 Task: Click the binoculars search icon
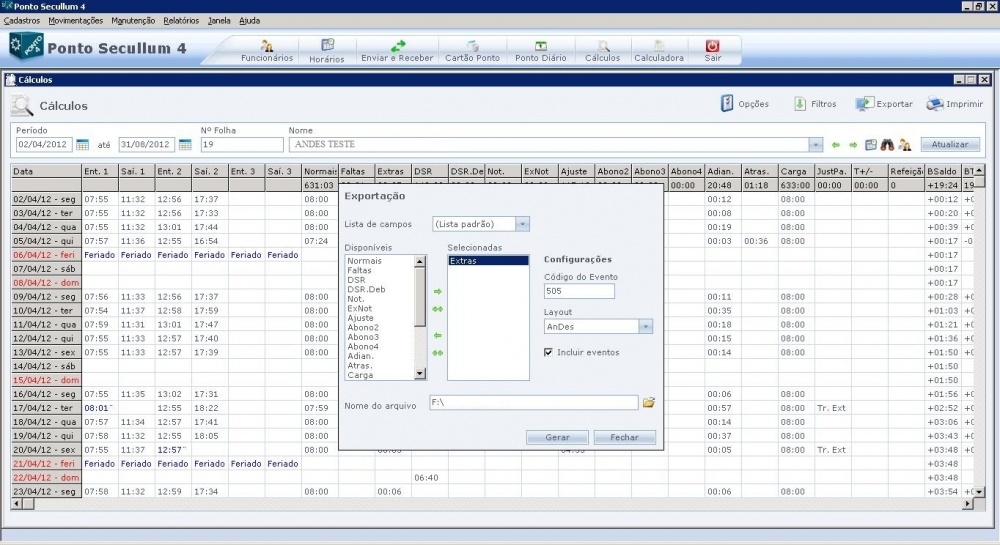[x=887, y=145]
